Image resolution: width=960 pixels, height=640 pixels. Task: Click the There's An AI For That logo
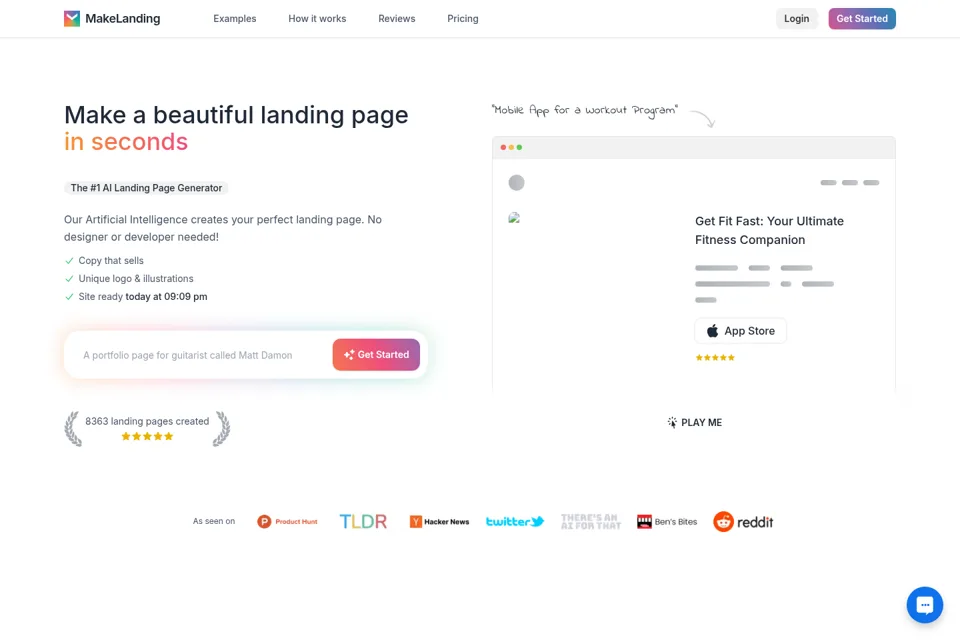click(591, 521)
